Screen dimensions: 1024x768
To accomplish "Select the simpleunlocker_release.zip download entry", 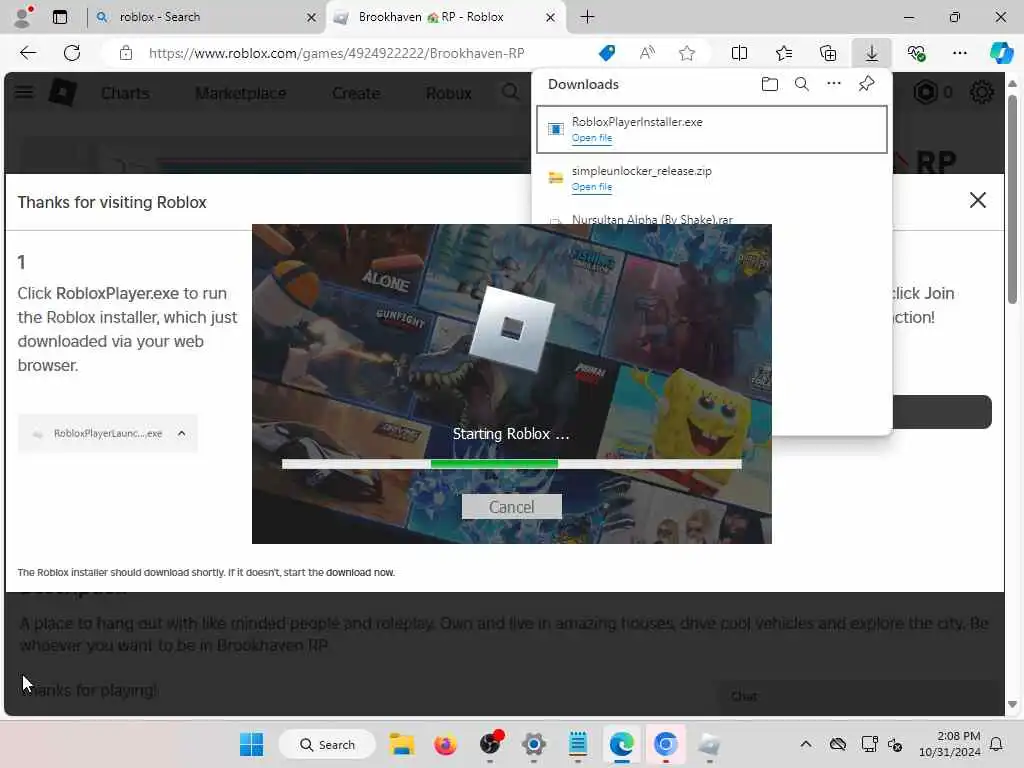I will [x=712, y=178].
